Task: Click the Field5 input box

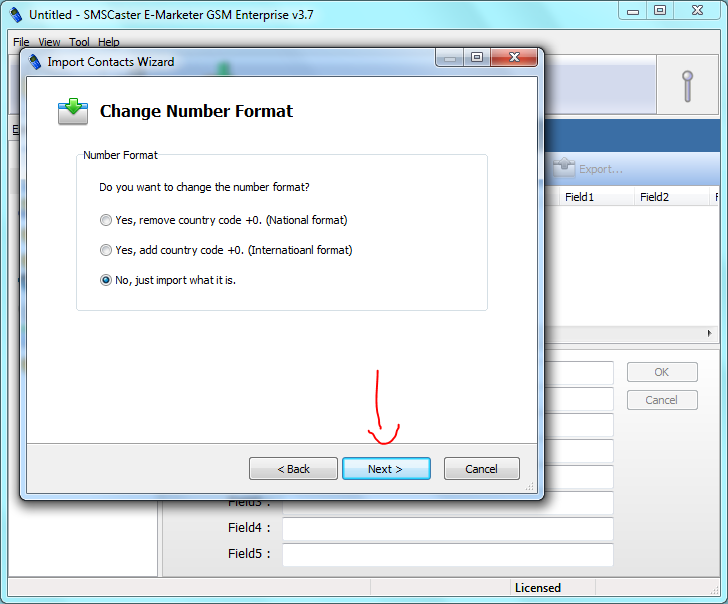Action: 448,555
